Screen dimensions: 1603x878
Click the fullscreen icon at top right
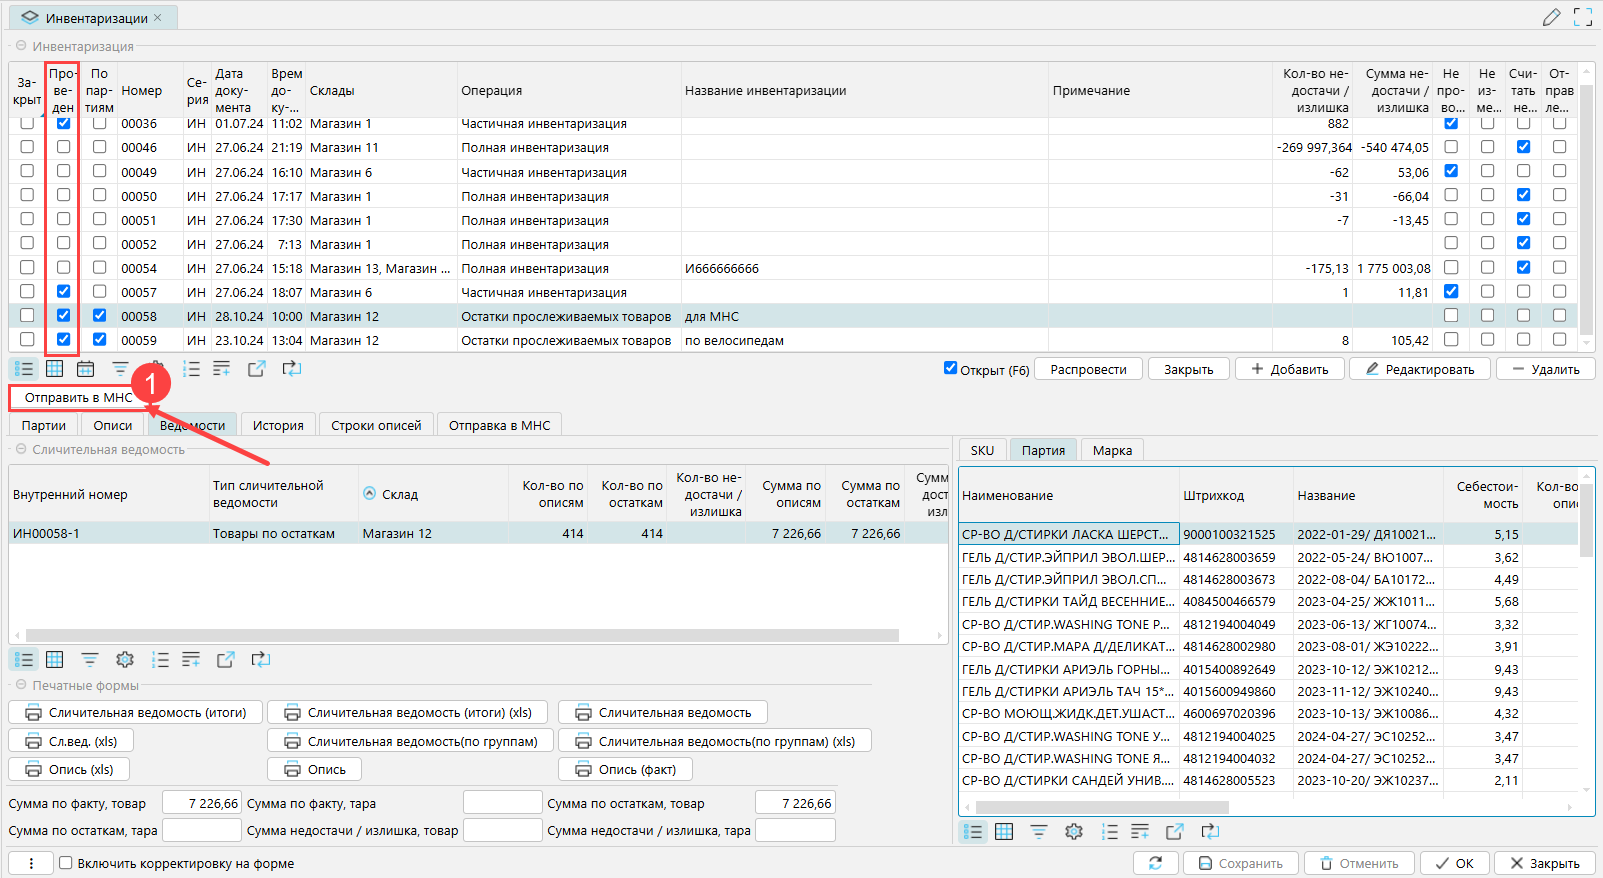(x=1583, y=17)
